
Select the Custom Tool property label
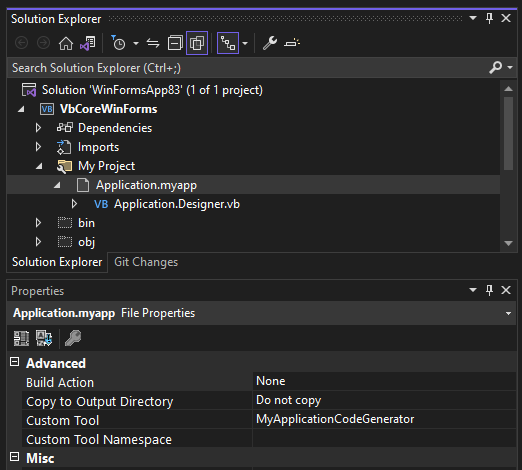[x=63, y=421]
